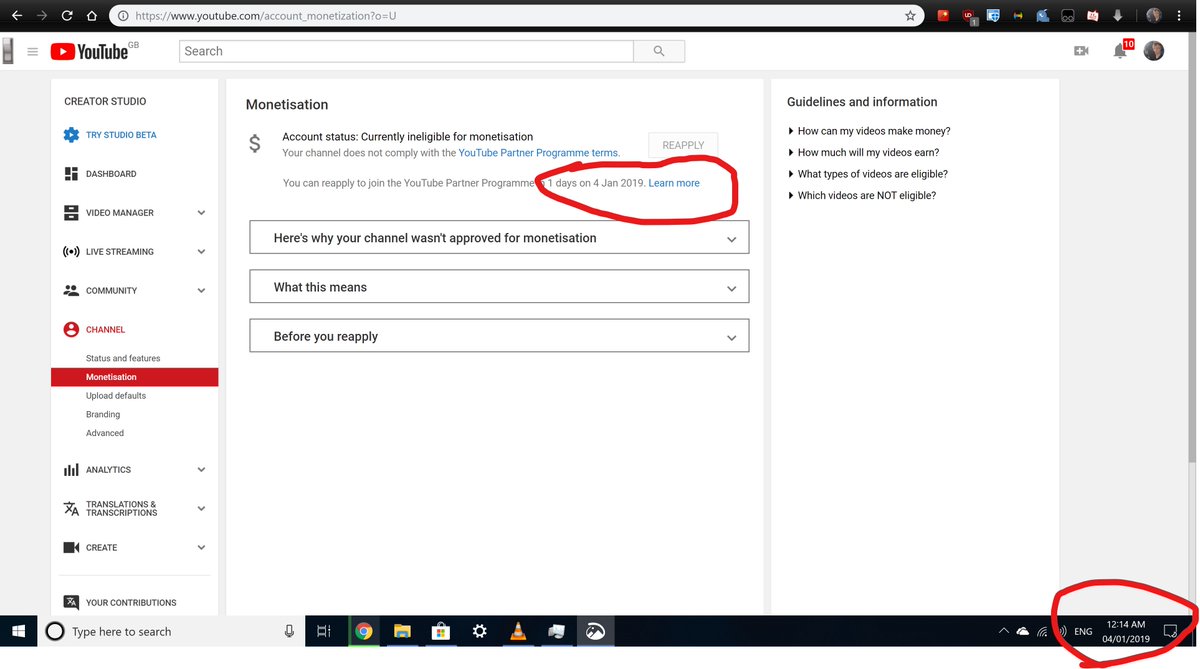Image resolution: width=1200 pixels, height=669 pixels.
Task: Expand why your channel wasn't approved
Action: click(x=499, y=238)
